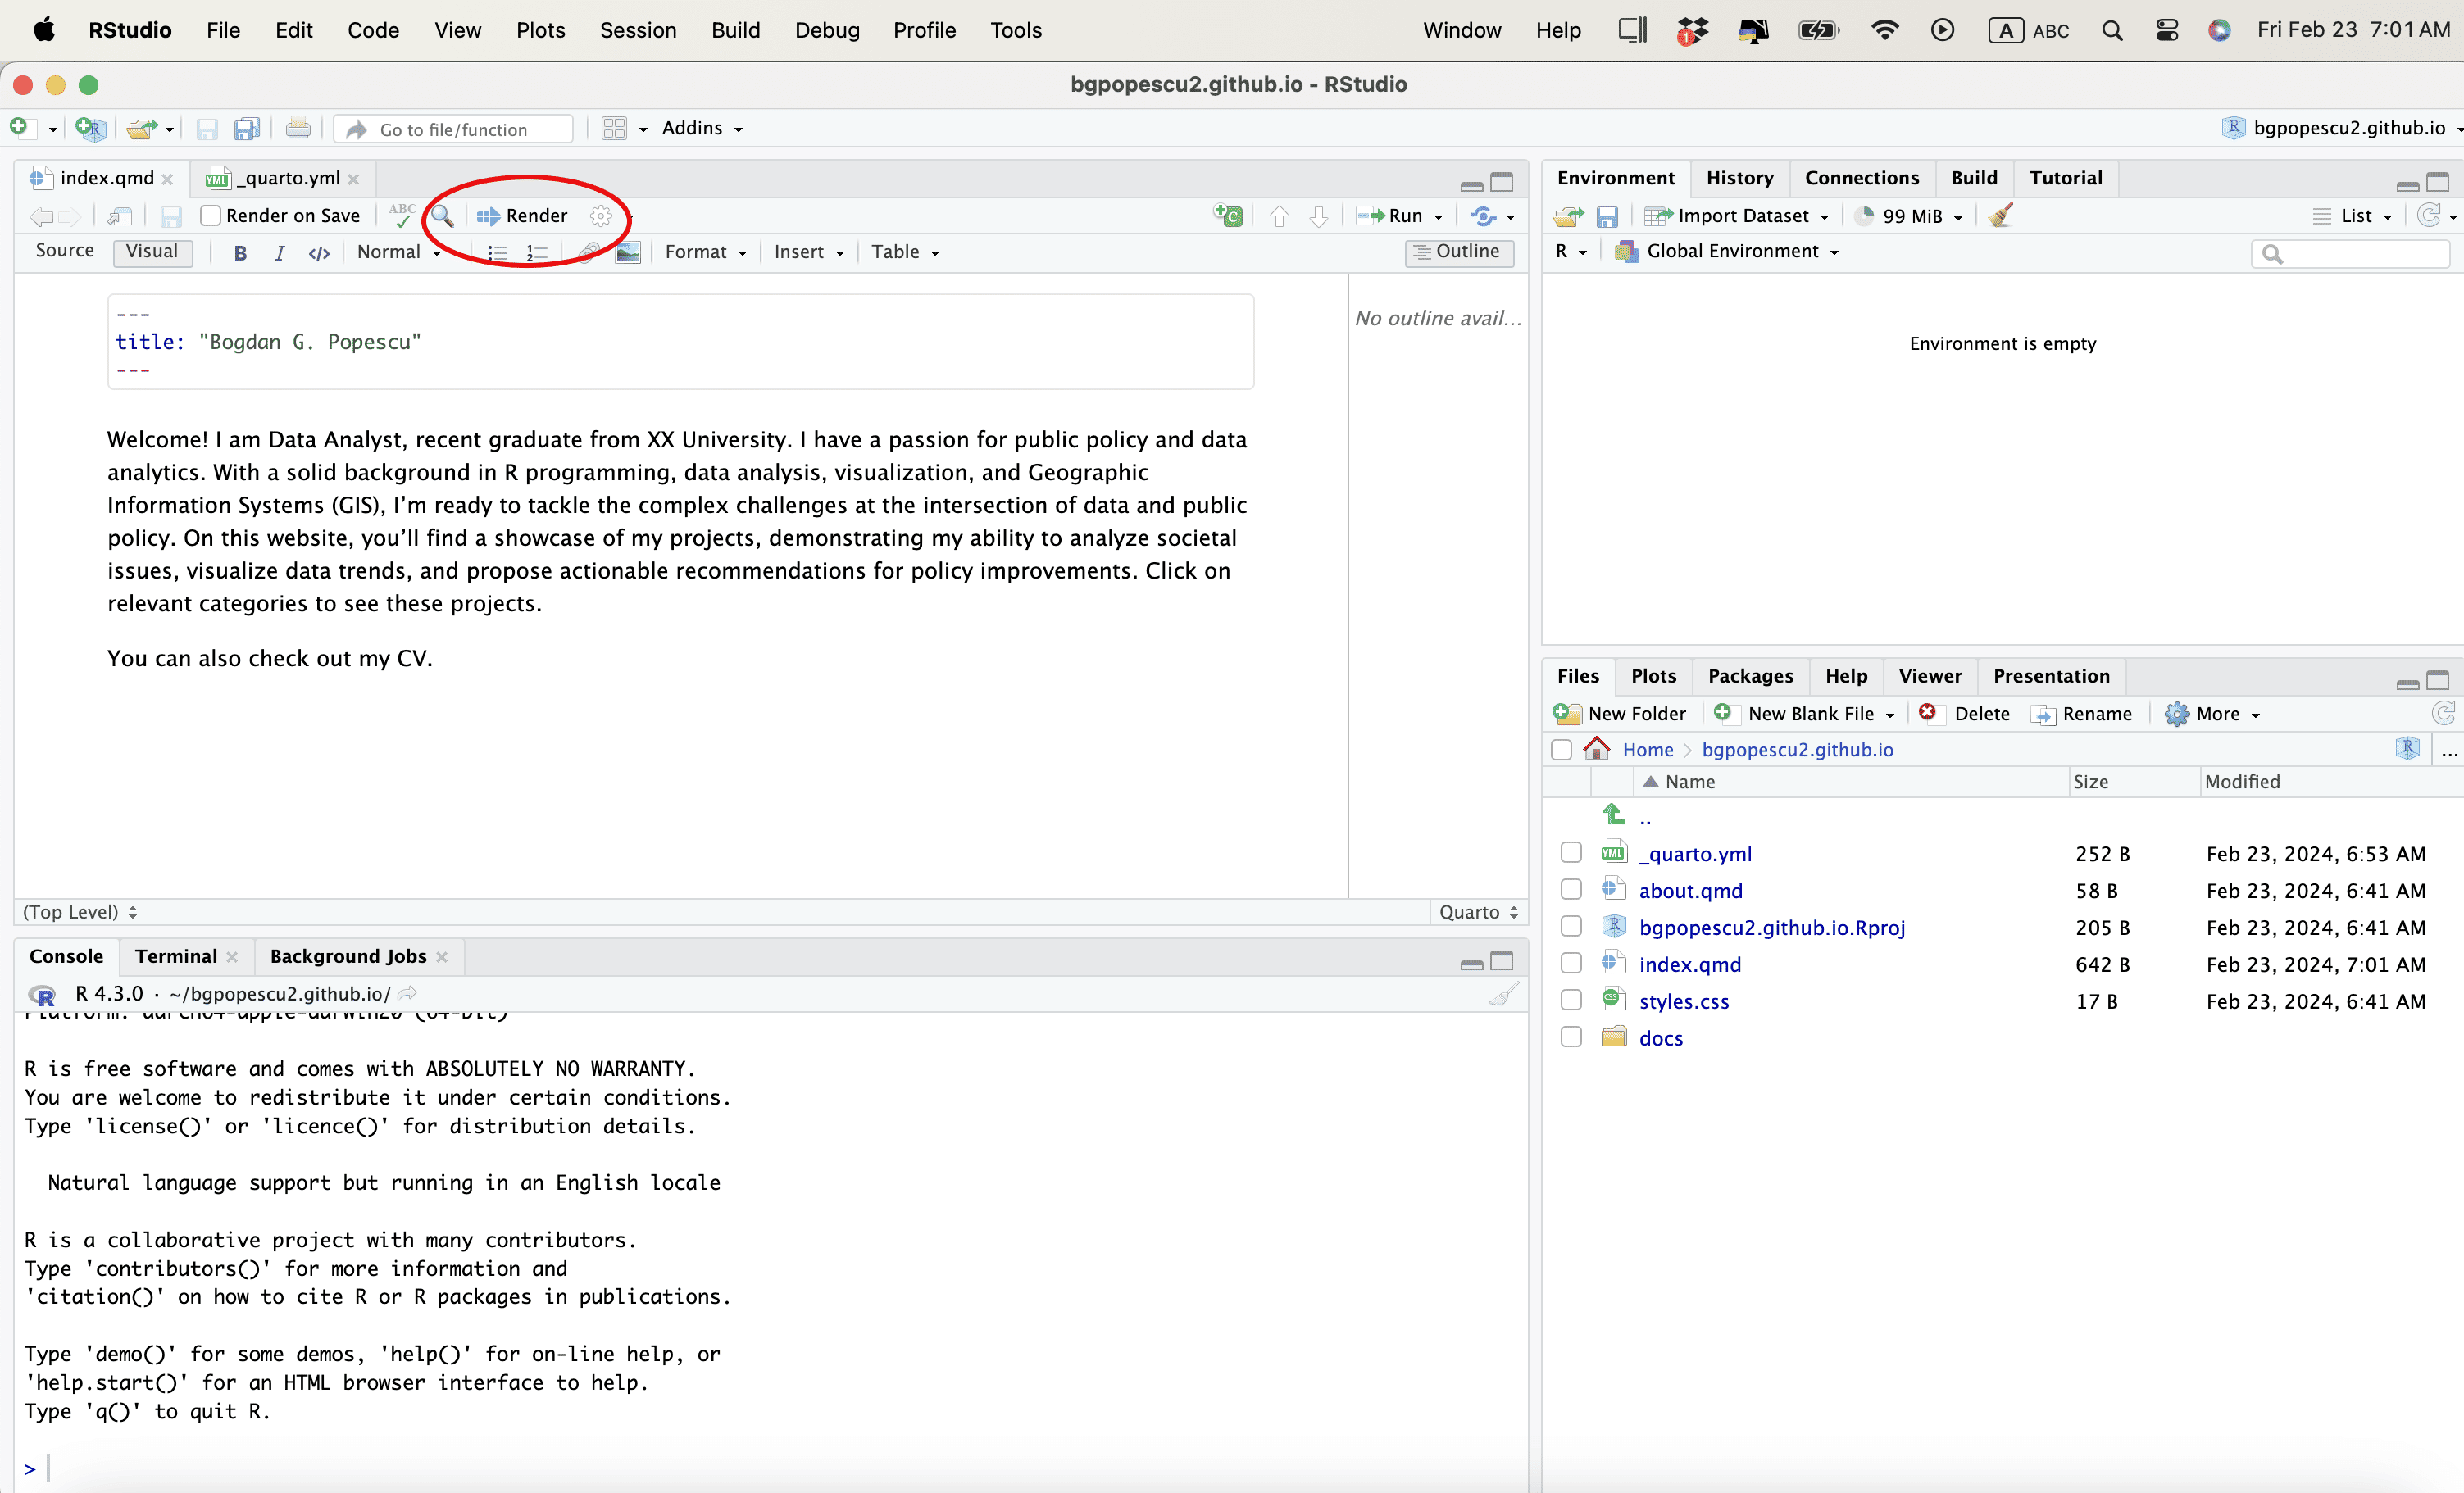The height and width of the screenshot is (1493, 2464).
Task: Click the Render button
Action: click(523, 215)
